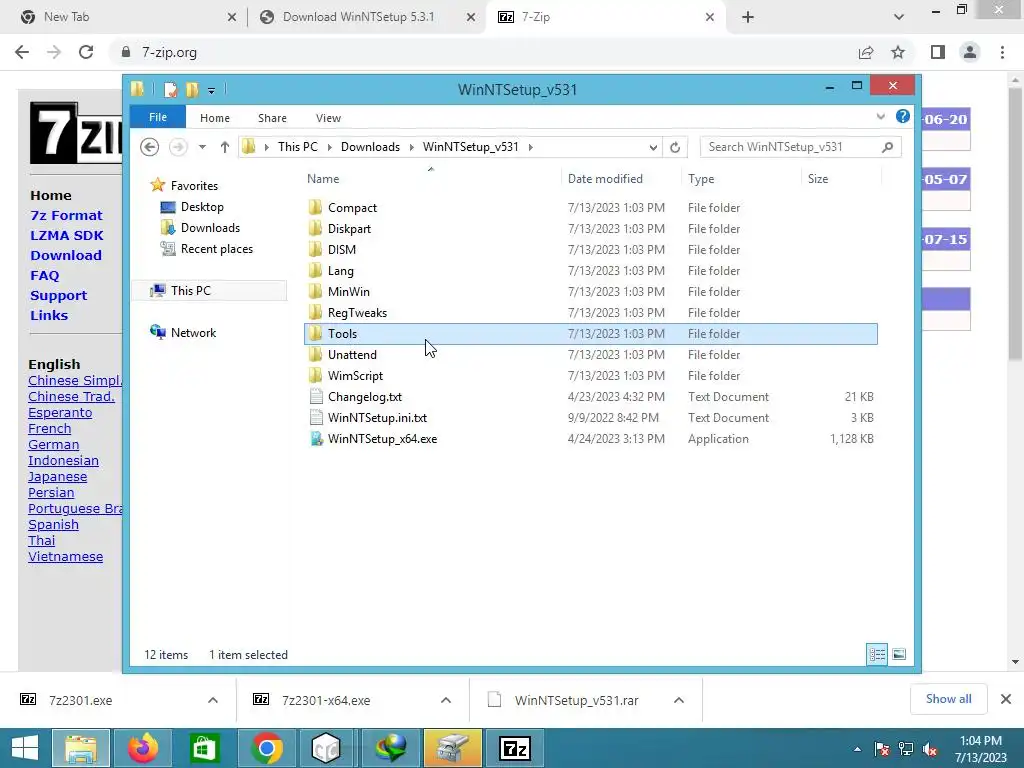Open options for 7z2301-x64.exe download

click(x=445, y=700)
